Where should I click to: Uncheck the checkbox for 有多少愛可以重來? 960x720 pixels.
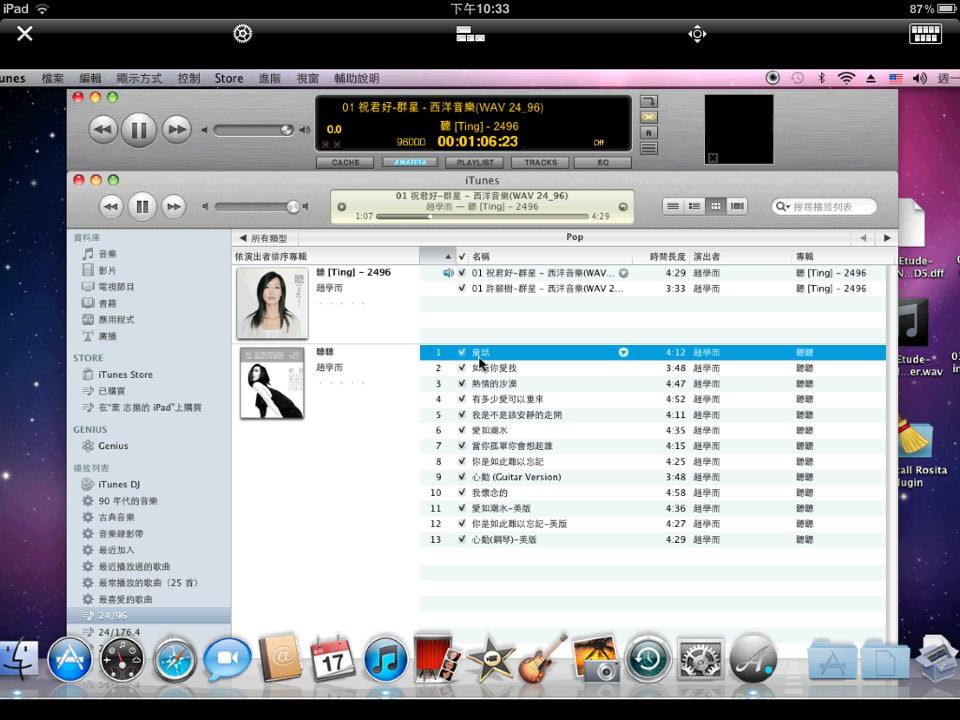(462, 399)
